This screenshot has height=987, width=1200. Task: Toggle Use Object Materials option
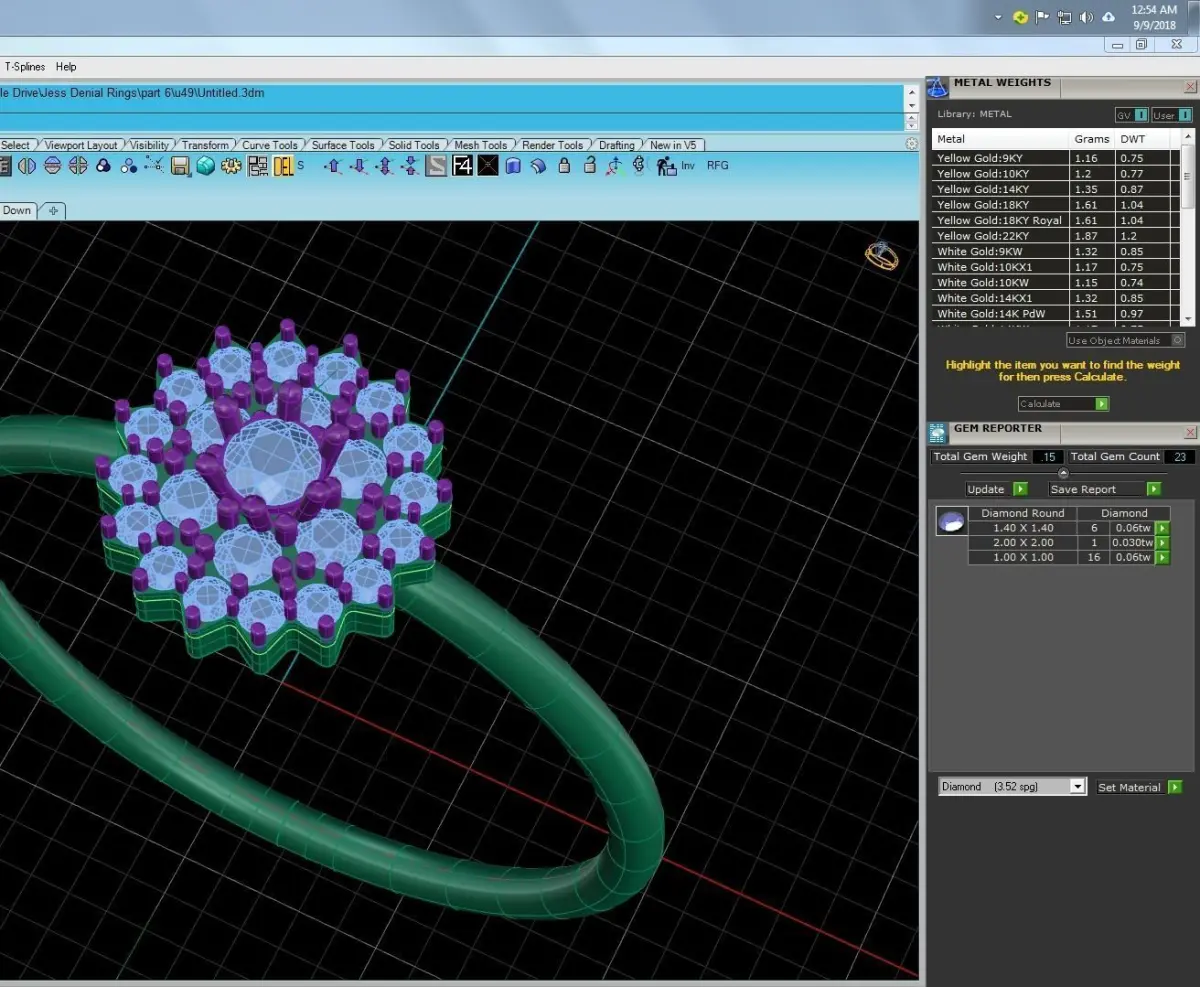(1125, 340)
